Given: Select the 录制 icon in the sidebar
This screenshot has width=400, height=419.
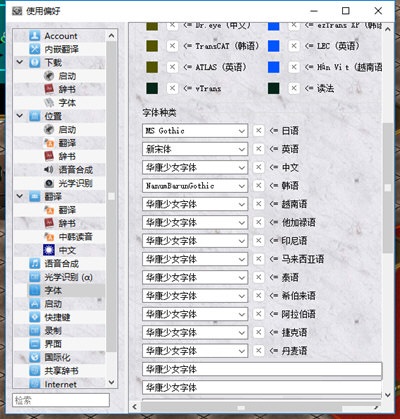Looking at the screenshot, I should [35, 330].
